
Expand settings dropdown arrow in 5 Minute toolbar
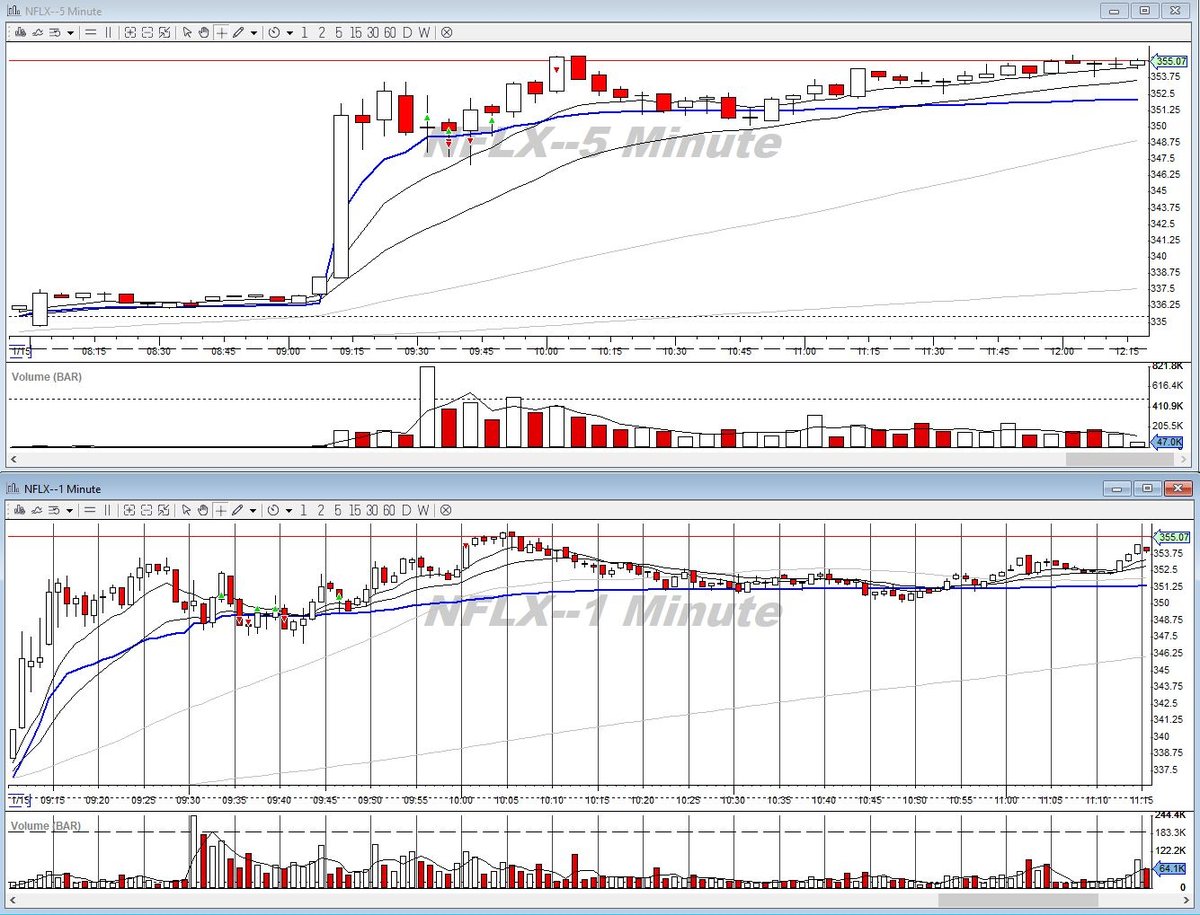(70, 32)
